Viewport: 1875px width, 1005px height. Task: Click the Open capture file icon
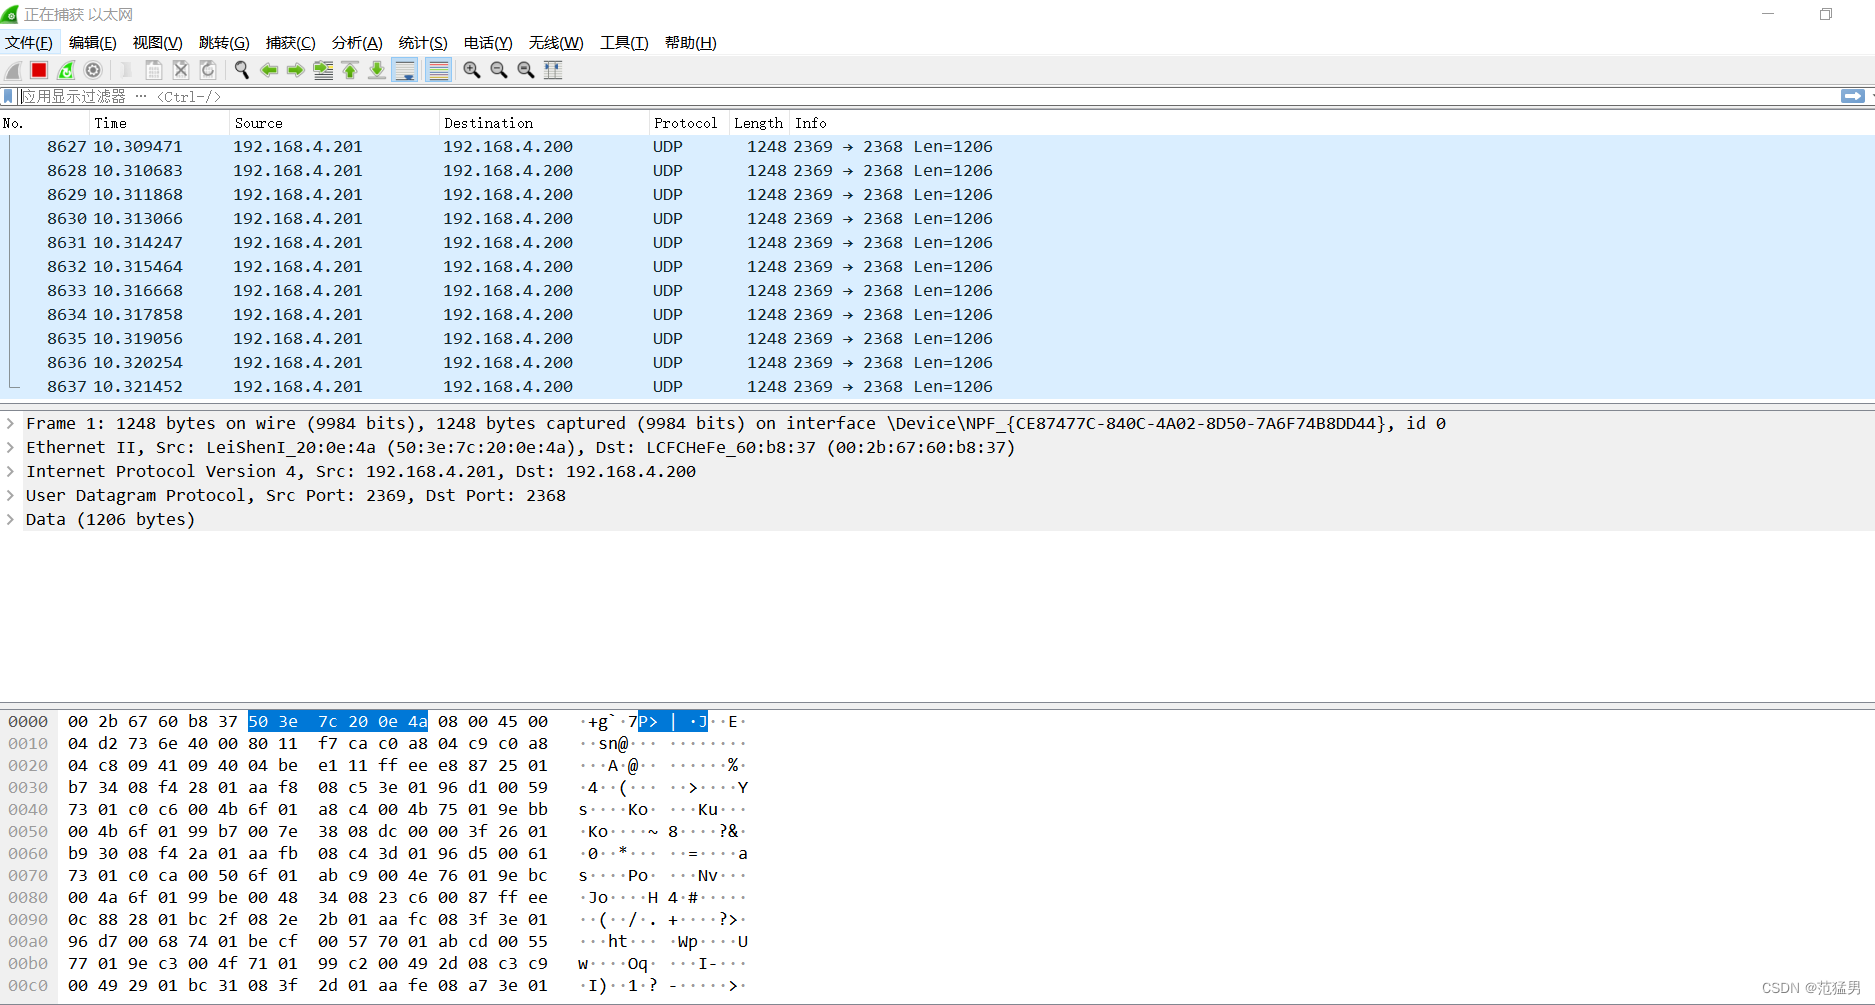coord(127,70)
